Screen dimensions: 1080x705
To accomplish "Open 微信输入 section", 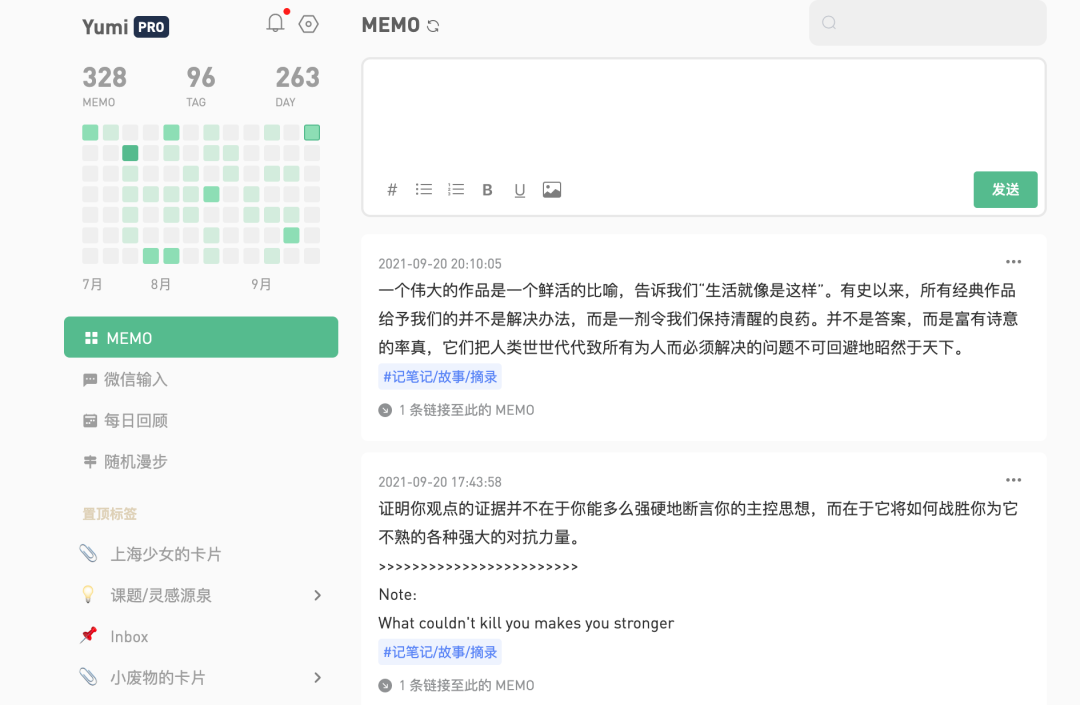I will tap(125, 379).
